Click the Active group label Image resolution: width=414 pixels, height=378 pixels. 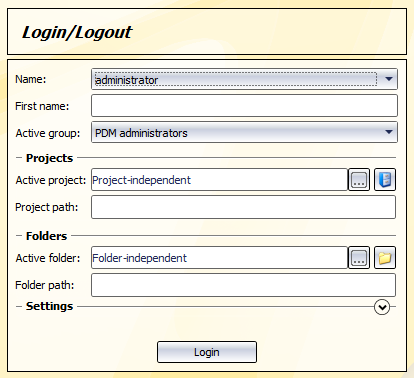tap(48, 133)
